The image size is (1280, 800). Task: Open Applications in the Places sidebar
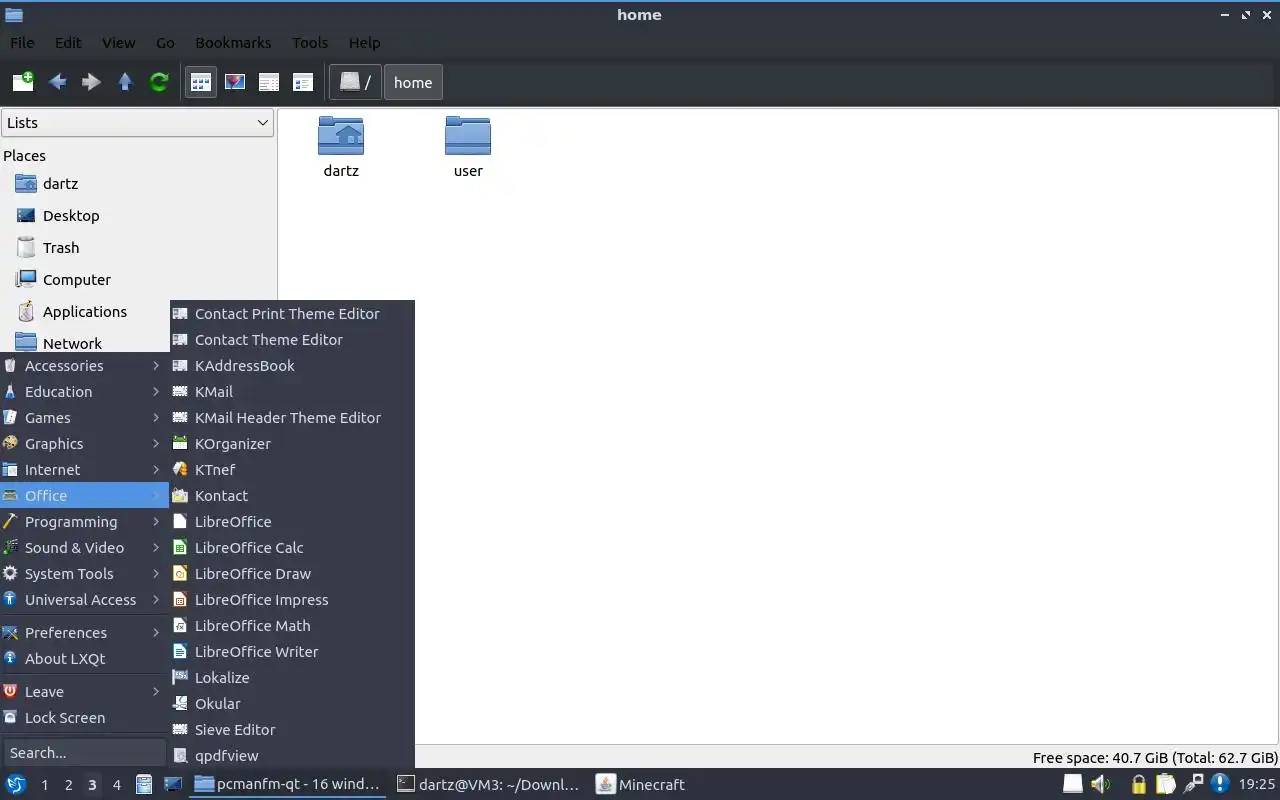pyautogui.click(x=85, y=312)
